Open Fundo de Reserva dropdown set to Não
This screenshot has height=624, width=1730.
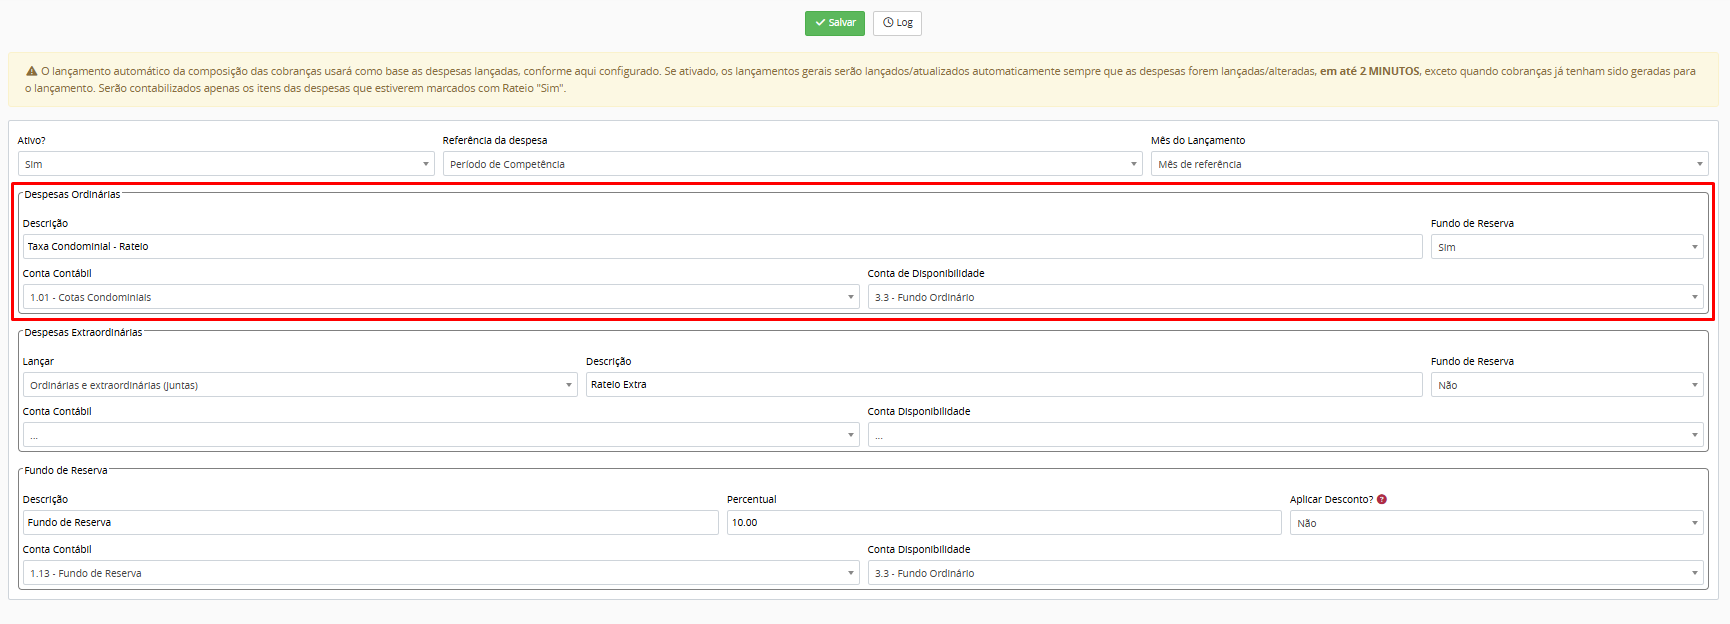(x=1566, y=385)
